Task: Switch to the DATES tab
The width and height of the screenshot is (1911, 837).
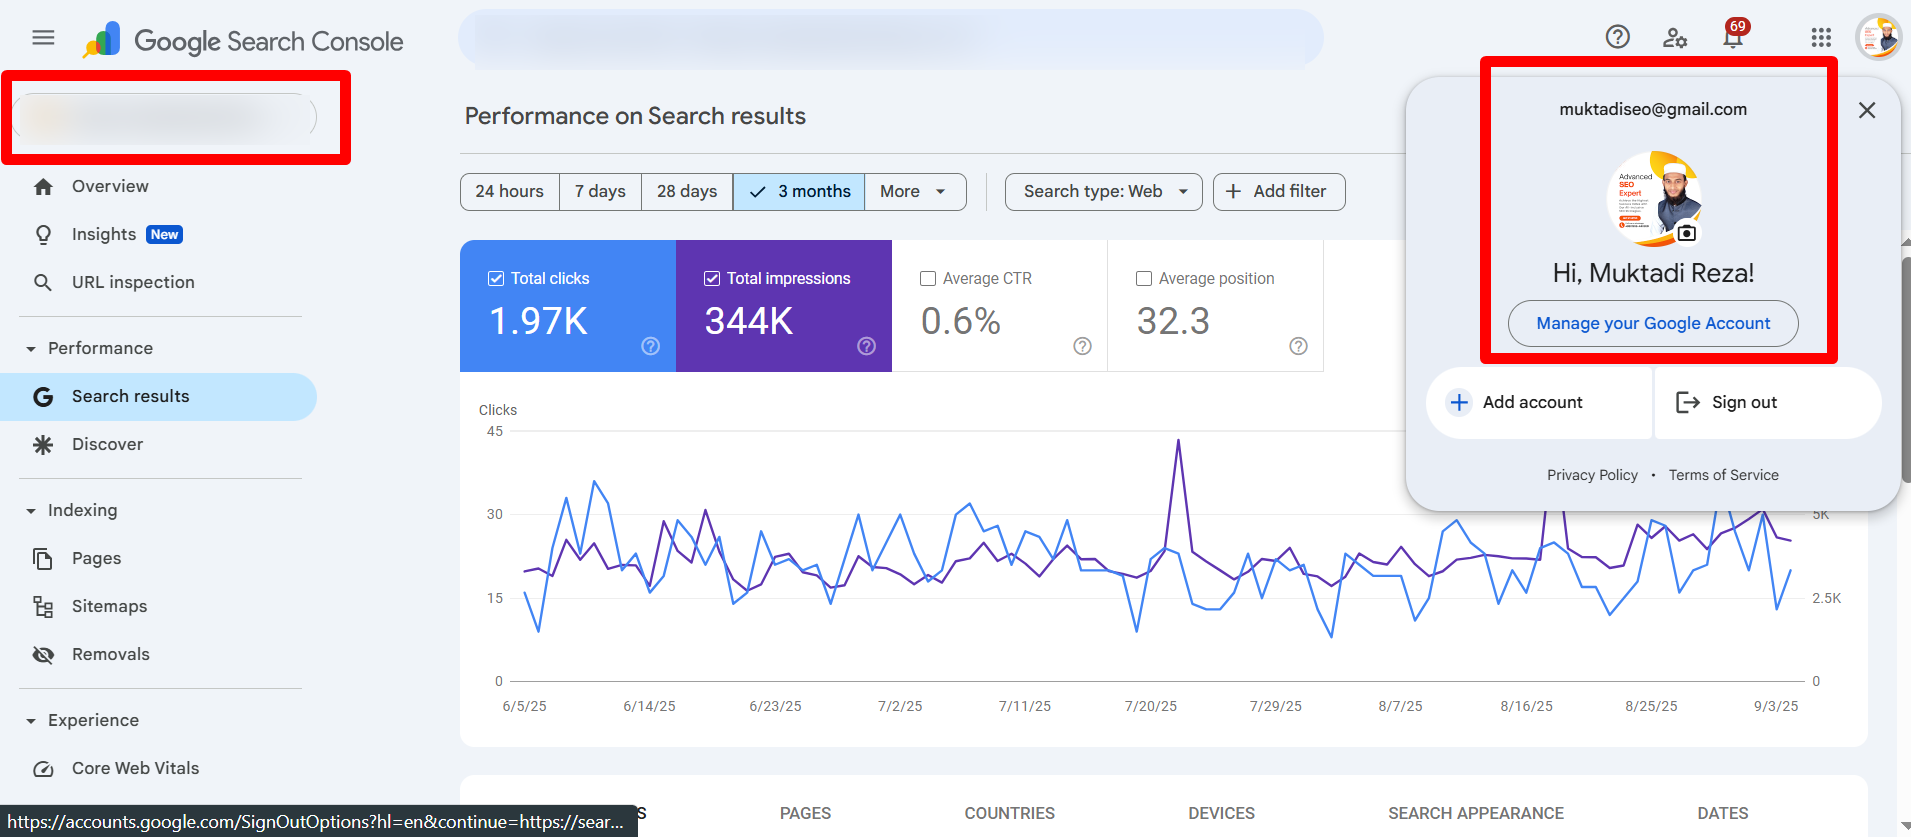Action: 1722,813
